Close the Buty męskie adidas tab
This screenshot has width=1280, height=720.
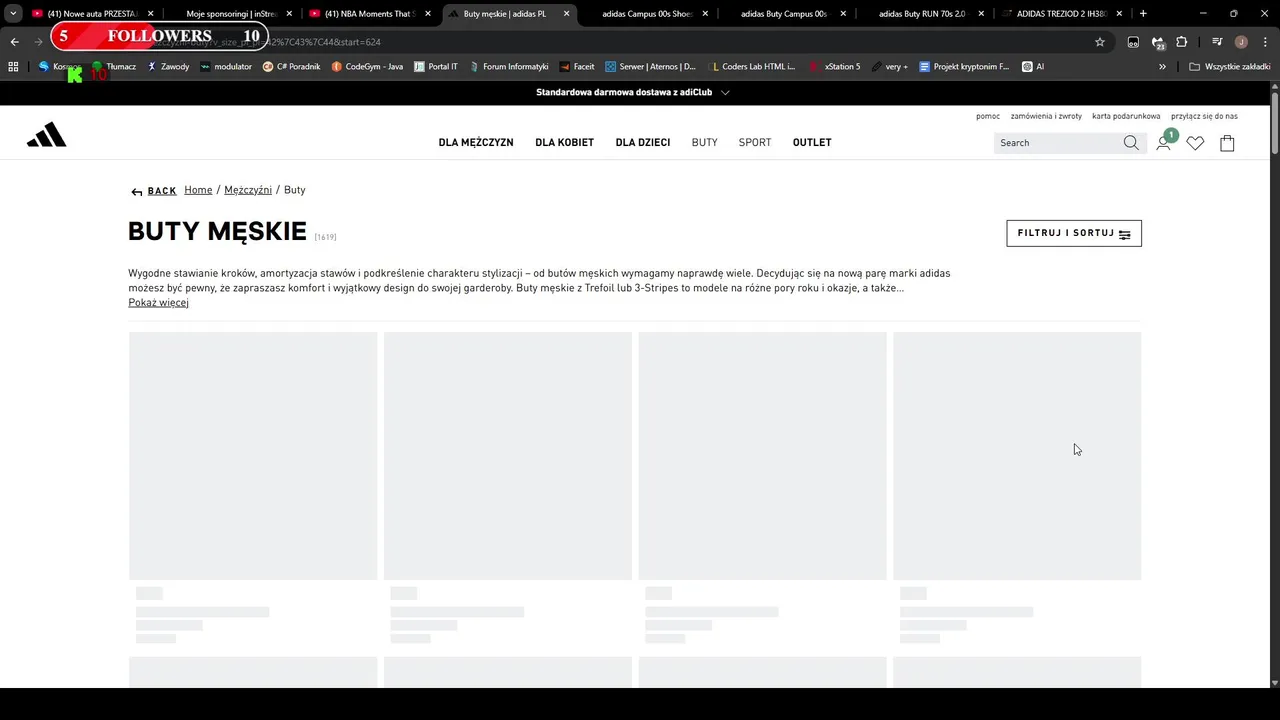(566, 14)
